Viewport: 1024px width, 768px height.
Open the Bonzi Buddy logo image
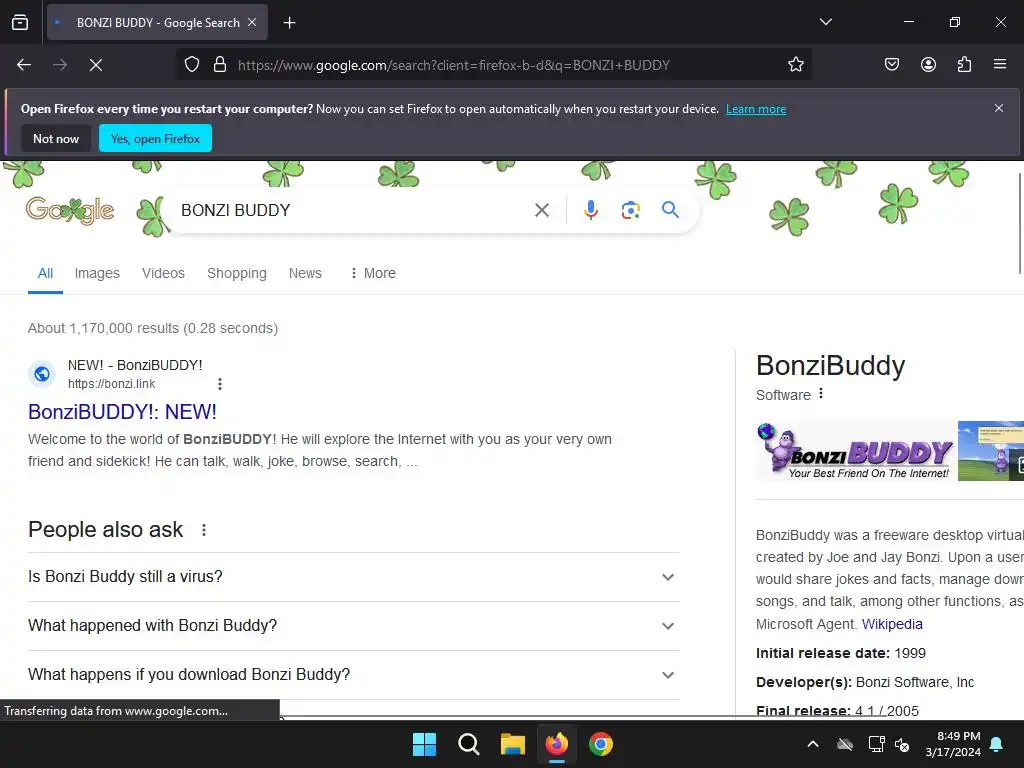point(856,451)
